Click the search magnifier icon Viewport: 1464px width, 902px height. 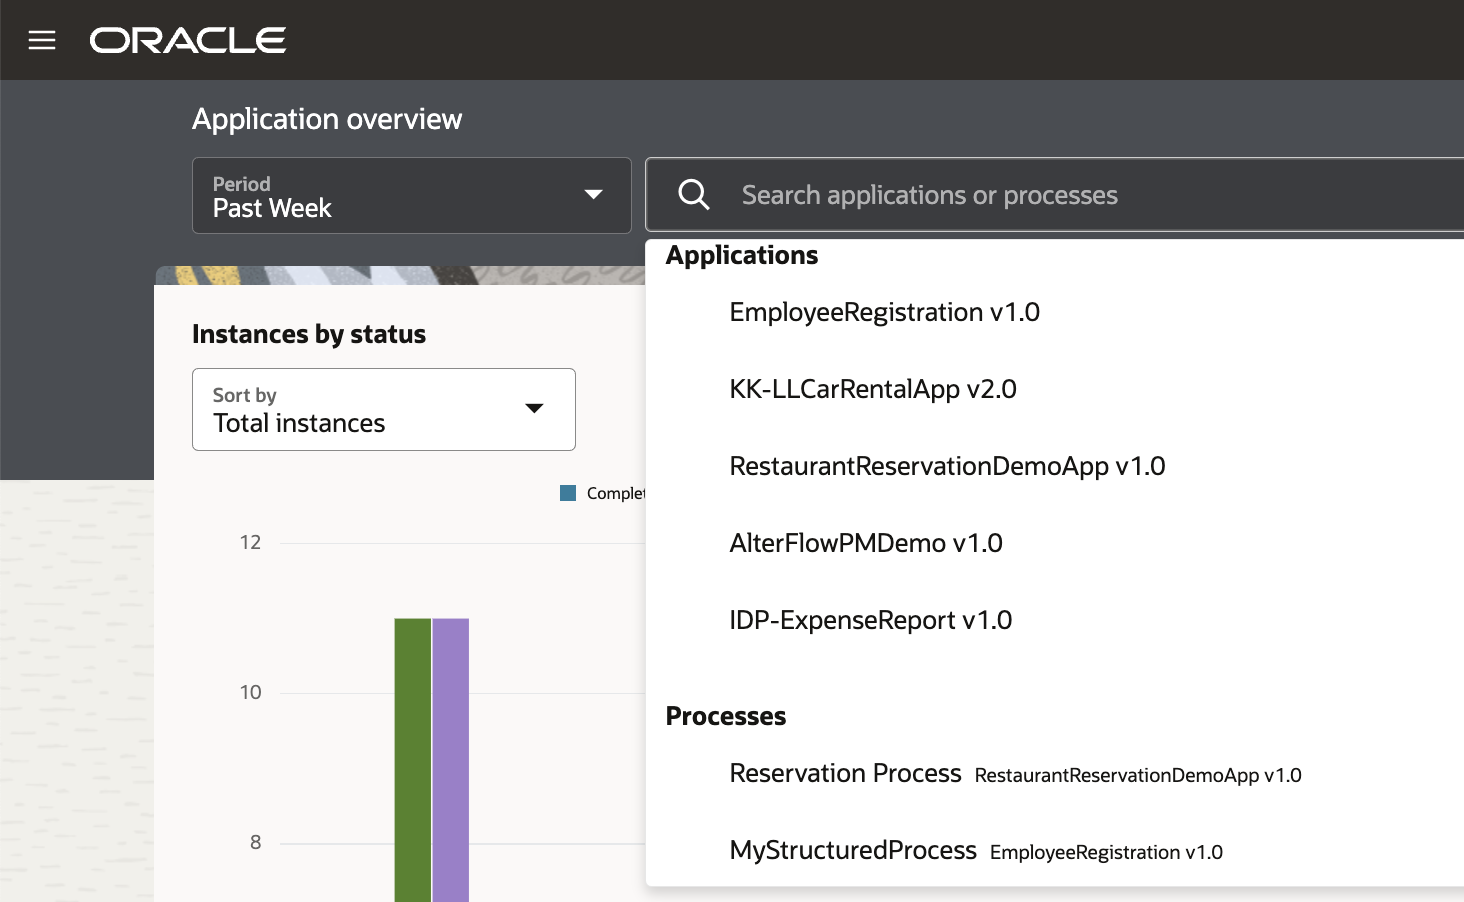pos(692,194)
